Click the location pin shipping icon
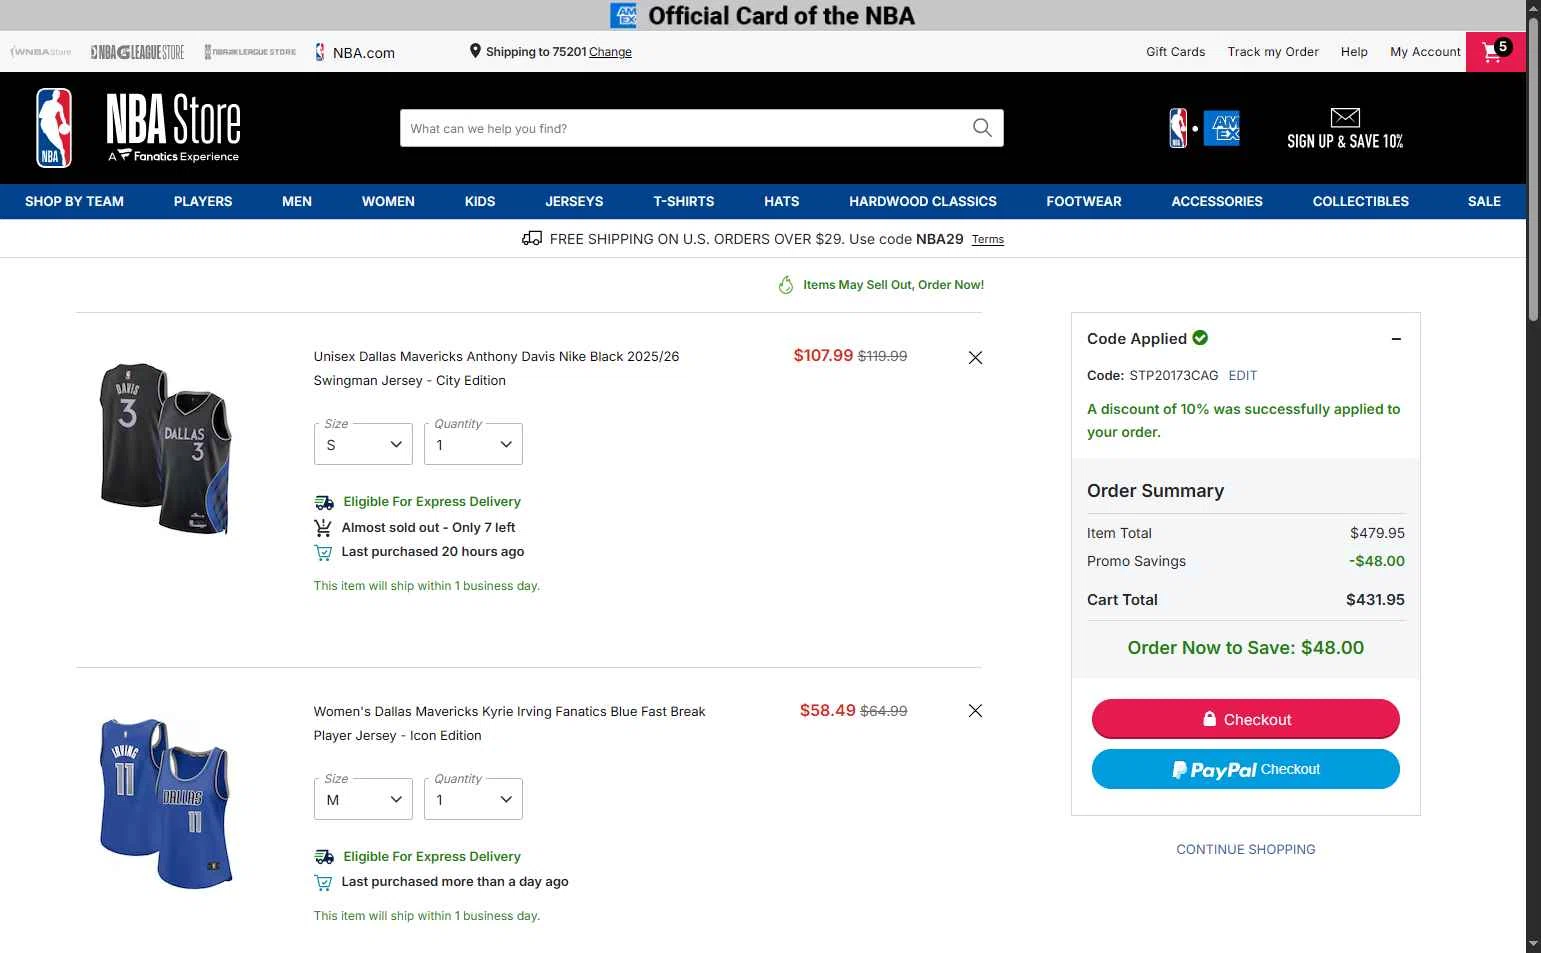 tap(475, 51)
